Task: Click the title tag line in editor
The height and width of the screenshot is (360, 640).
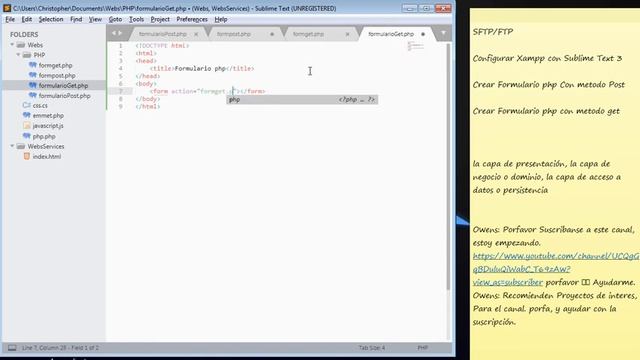Action: tap(202, 69)
